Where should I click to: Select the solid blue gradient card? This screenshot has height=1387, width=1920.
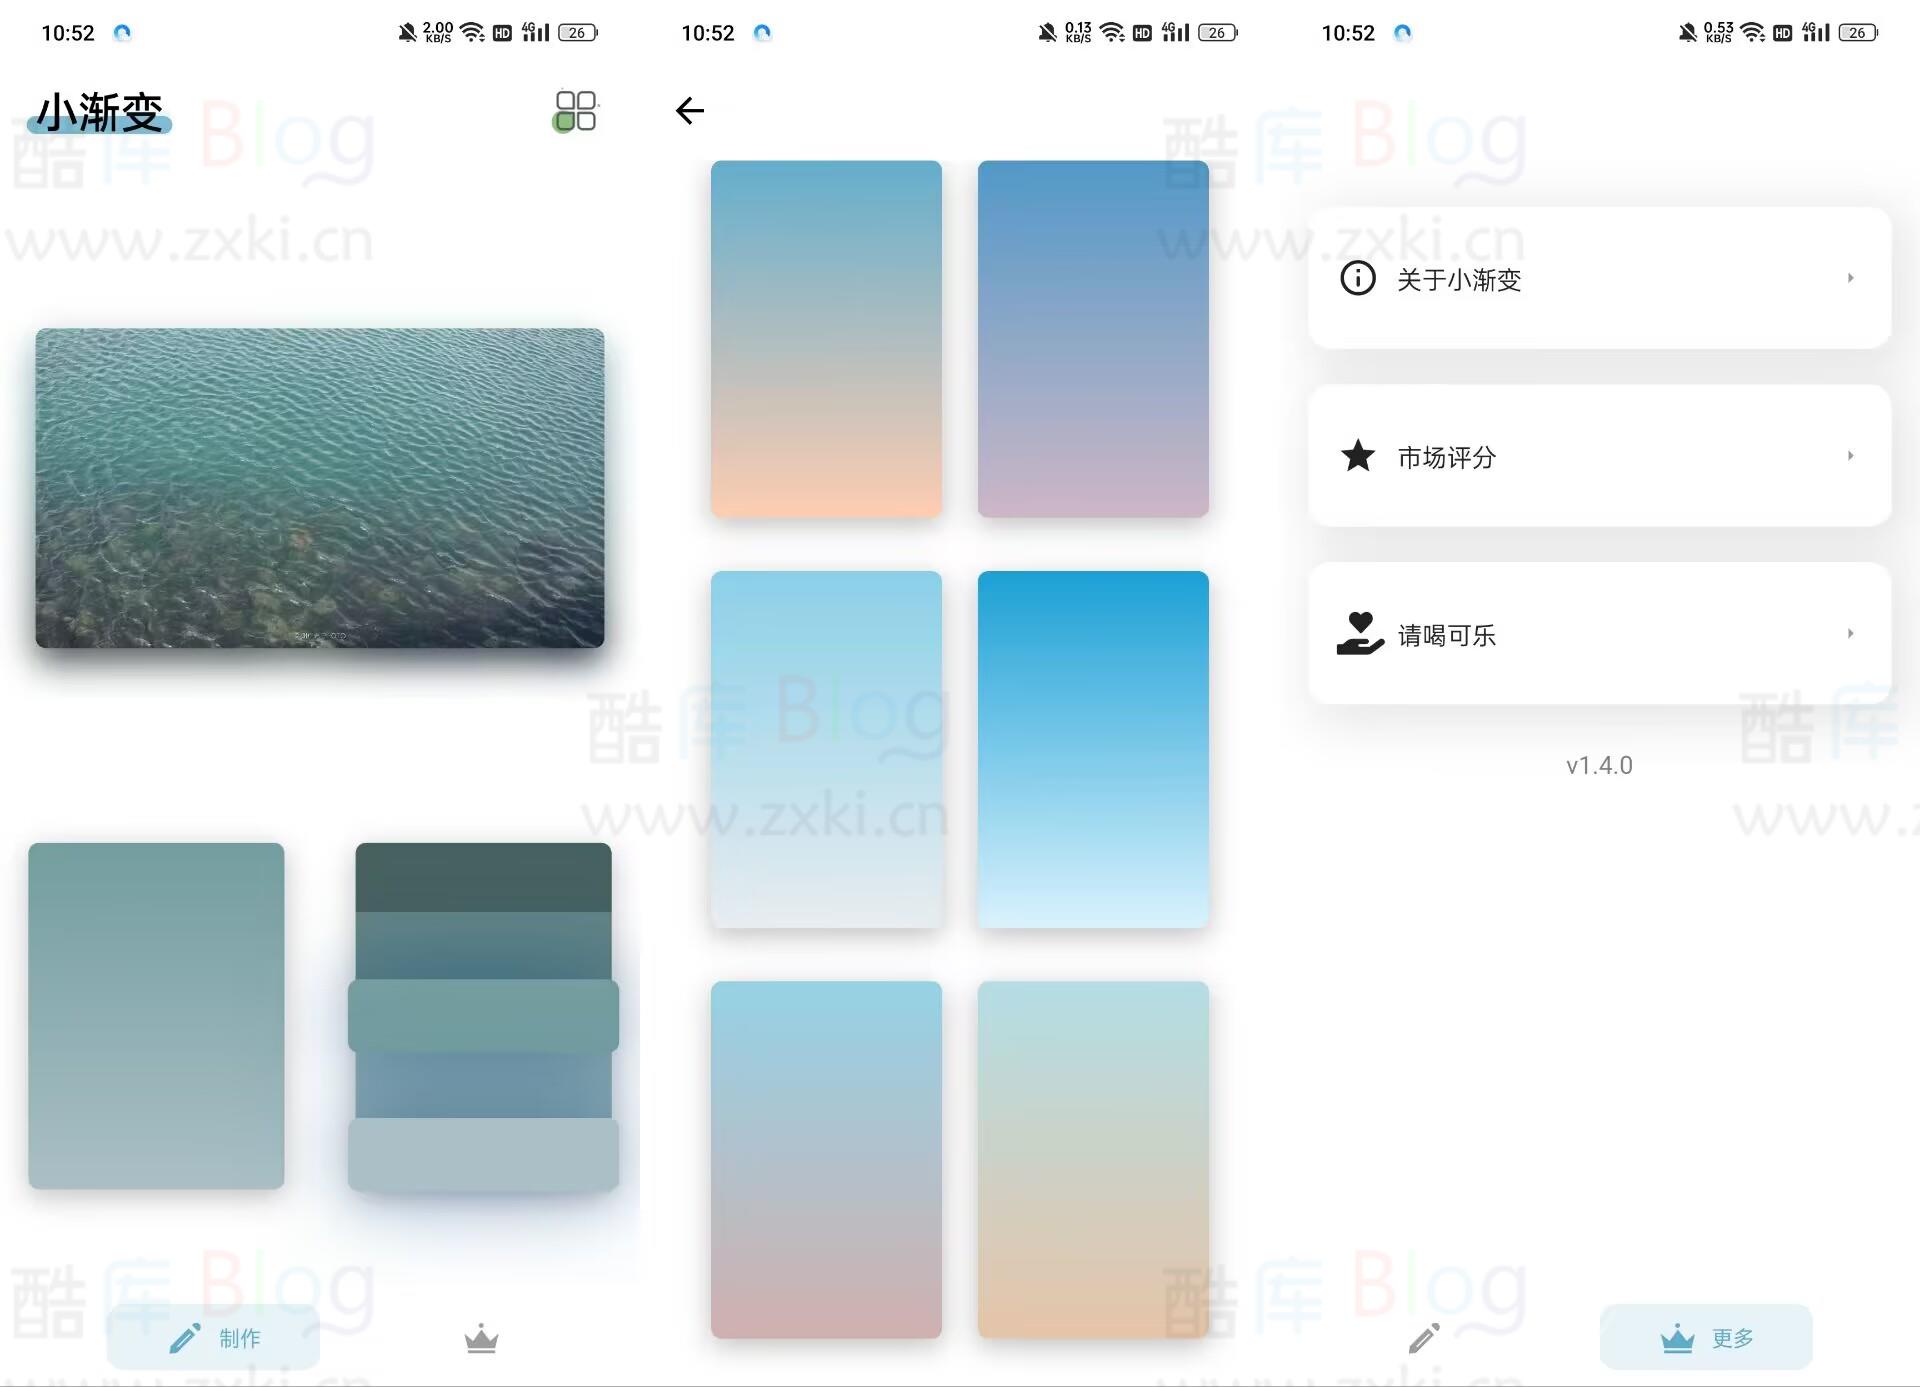pos(1093,748)
